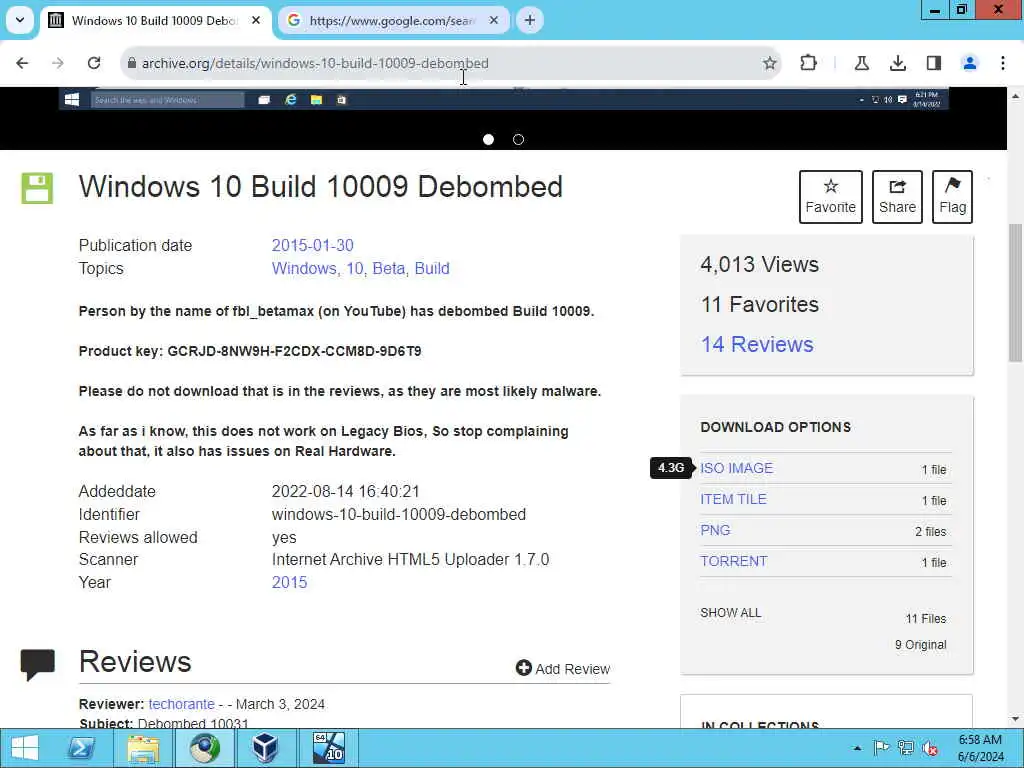Click the browser forward arrow
1024x768 pixels.
coord(58,63)
